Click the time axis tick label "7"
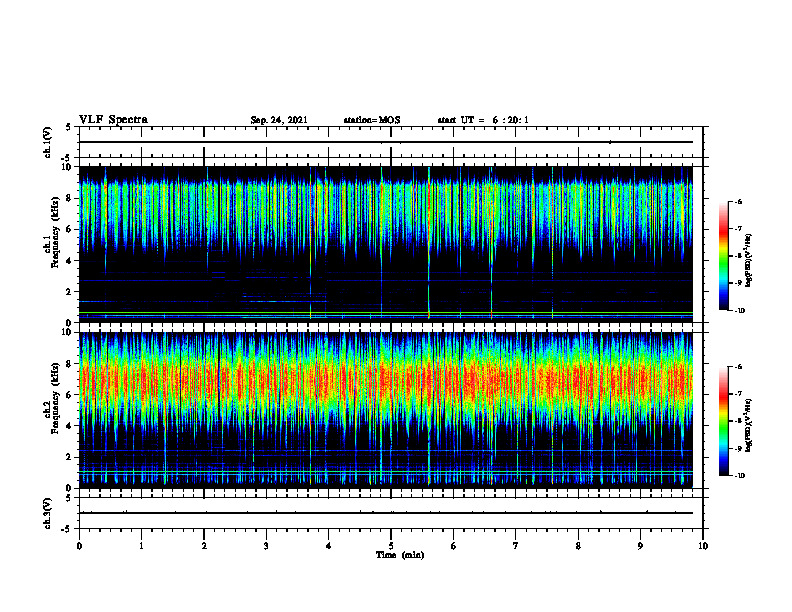The image size is (792, 612). pyautogui.click(x=516, y=546)
